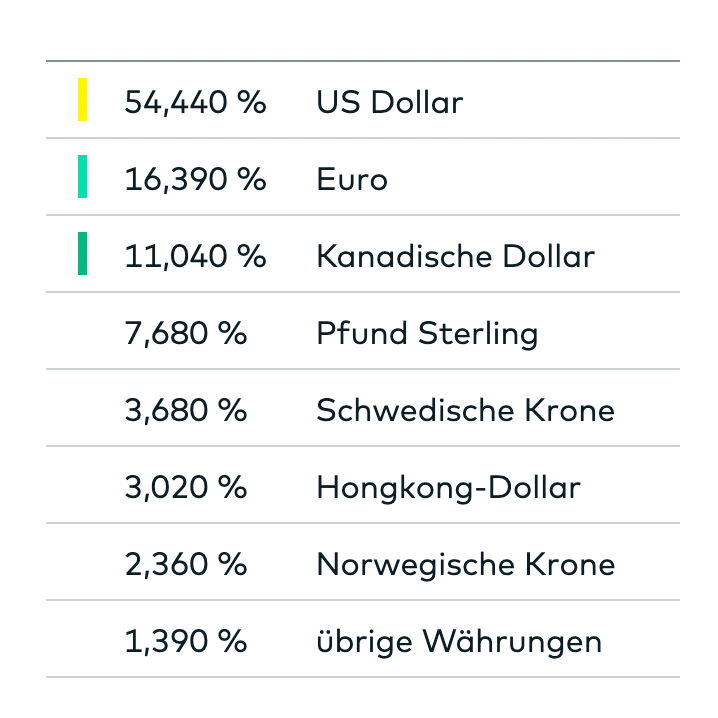
Task: Click the turquoise Euro color marker
Action: tap(82, 177)
